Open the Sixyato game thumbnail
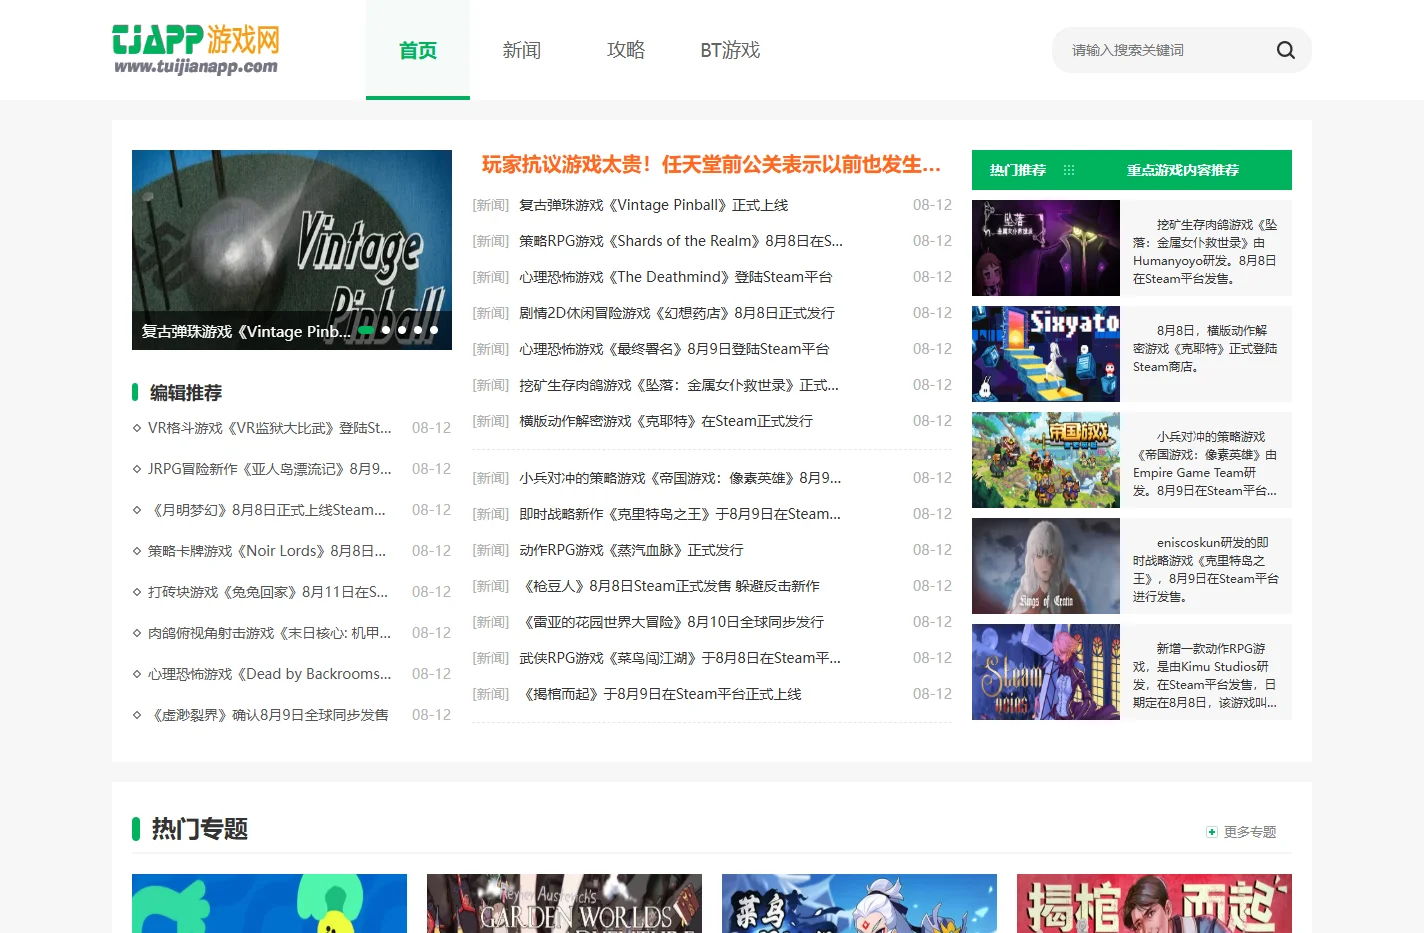This screenshot has width=1424, height=933. pyautogui.click(x=1046, y=354)
